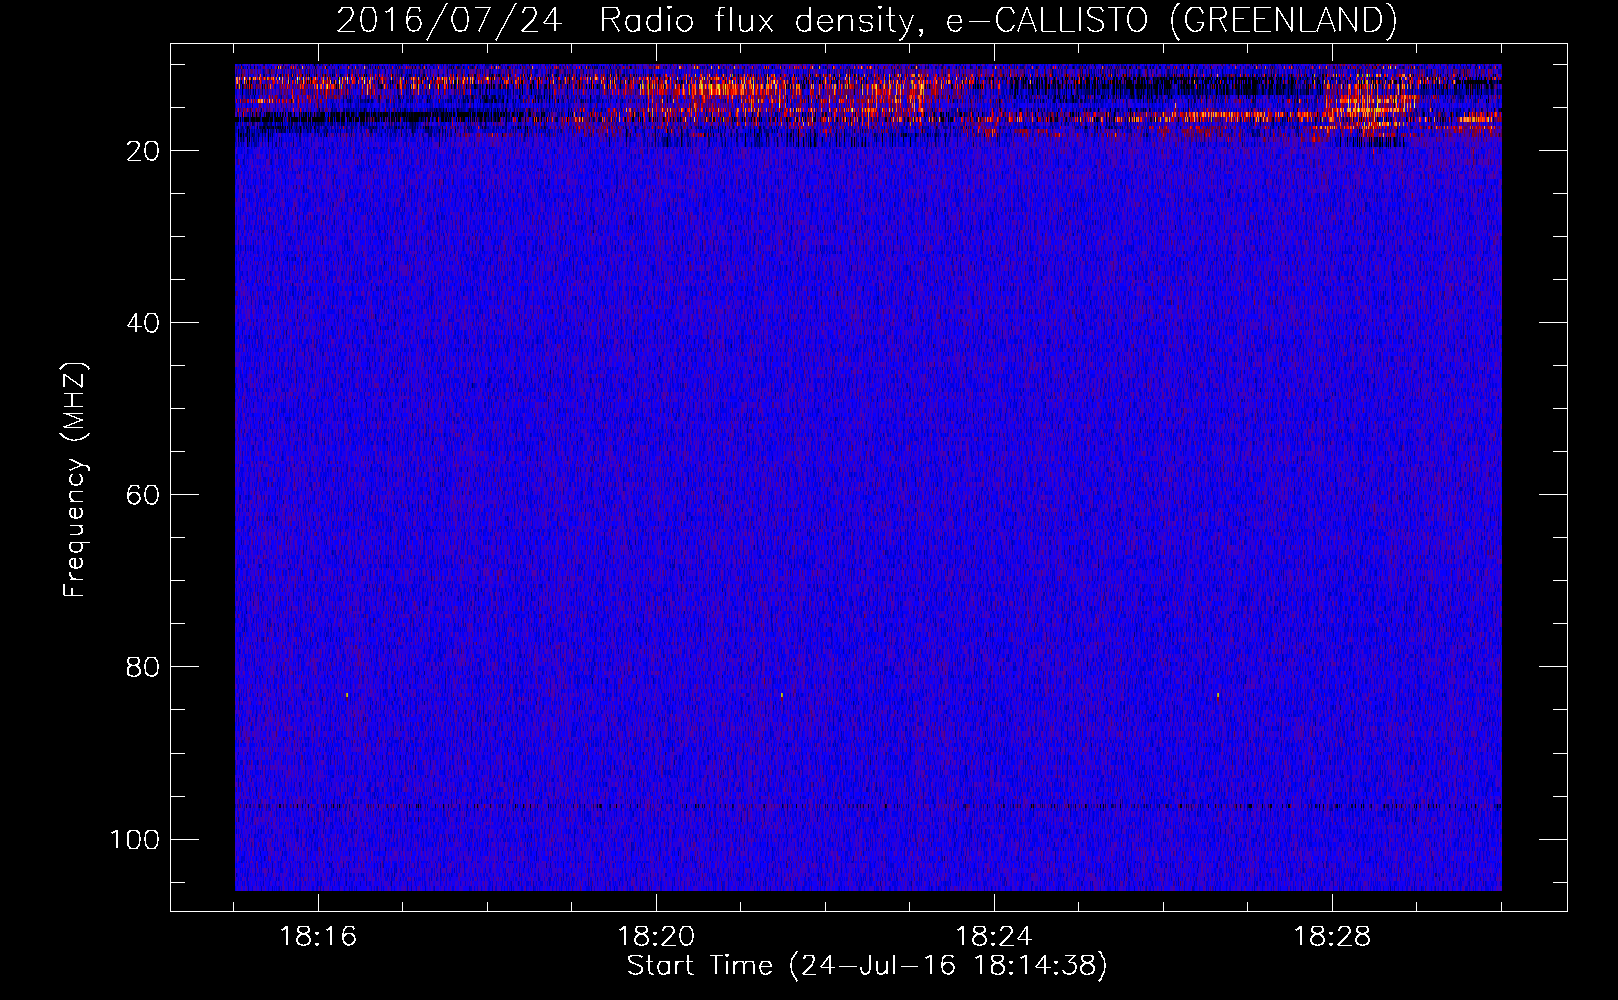This screenshot has width=1618, height=1000.
Task: Click the 18:20 time tick label
Action: 656,937
